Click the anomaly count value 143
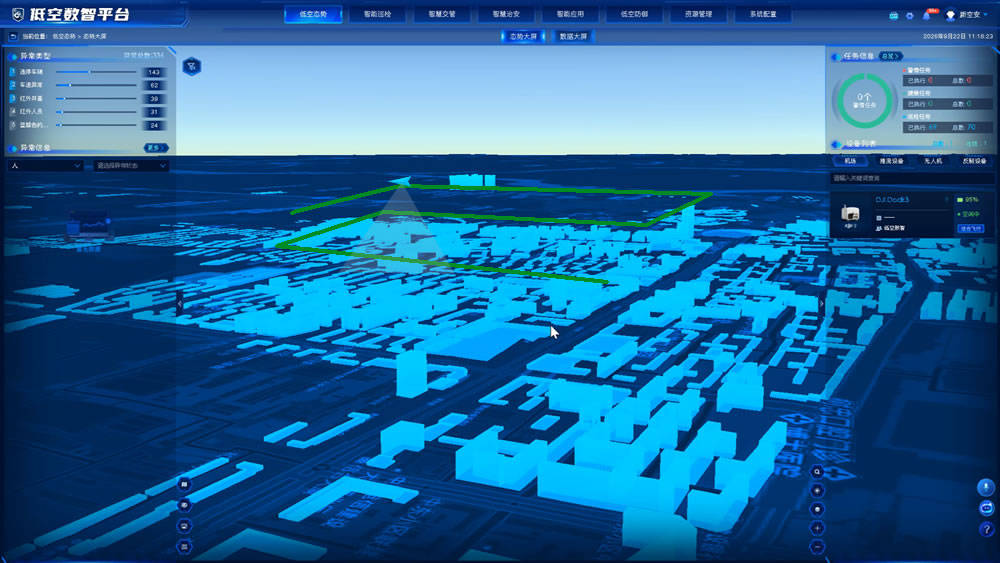Viewport: 1000px width, 563px height. tap(154, 72)
